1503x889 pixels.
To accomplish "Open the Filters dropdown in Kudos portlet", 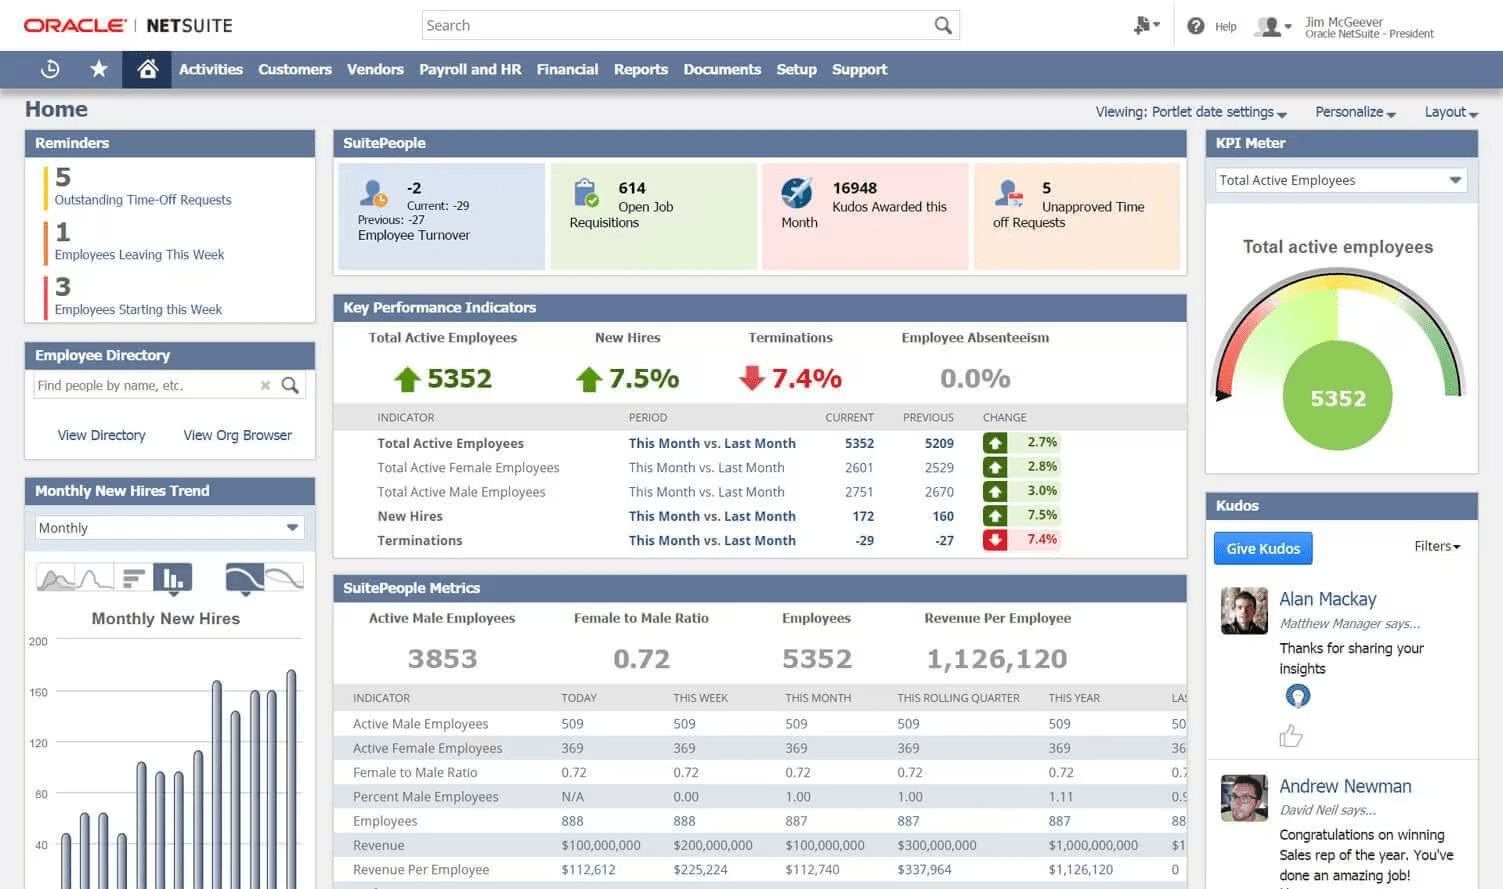I will [x=1437, y=546].
